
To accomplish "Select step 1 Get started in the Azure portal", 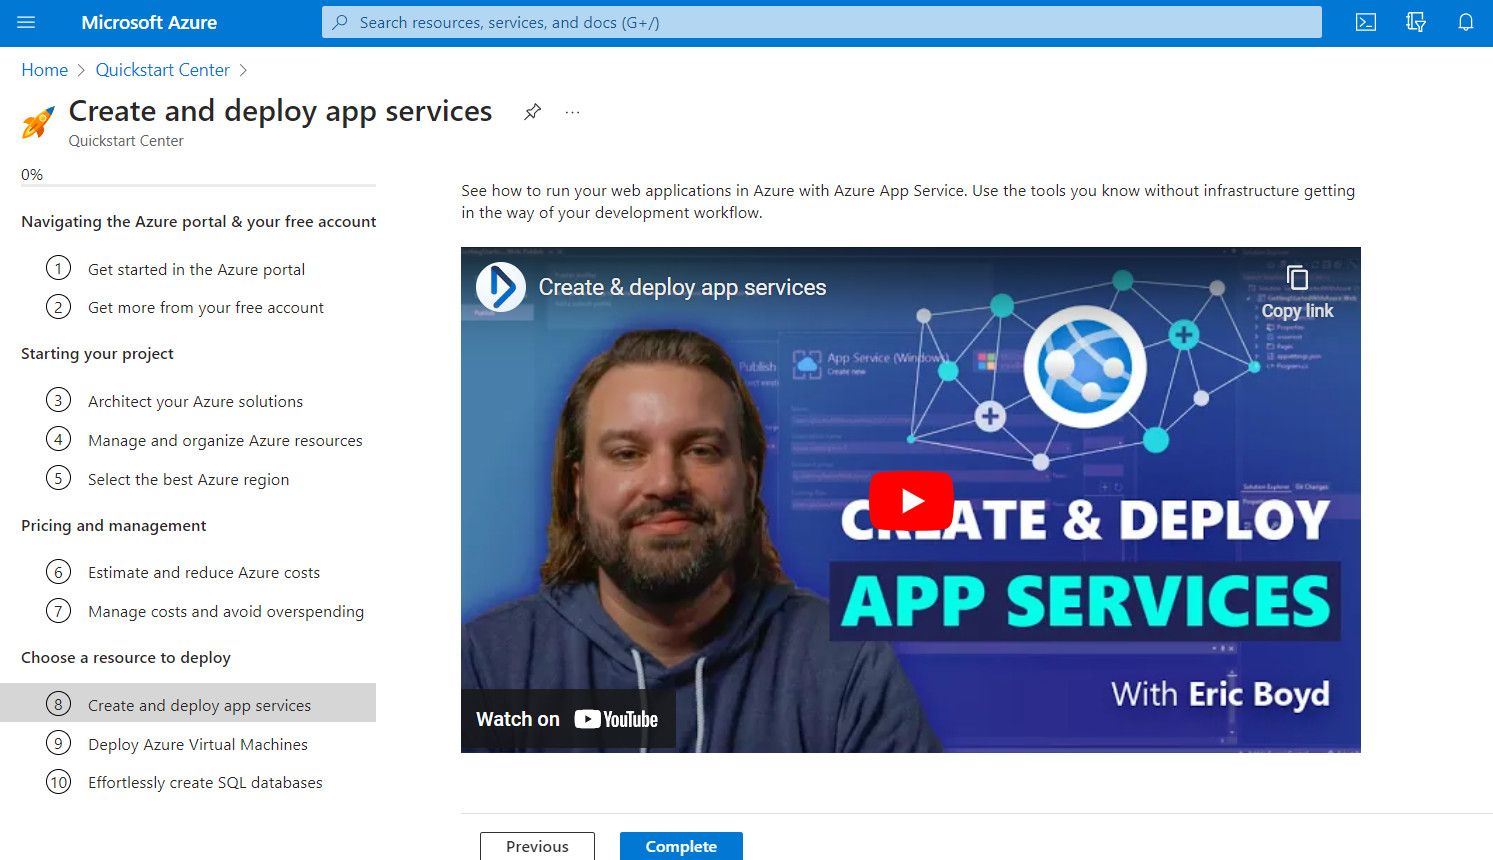I will pyautogui.click(x=196, y=269).
